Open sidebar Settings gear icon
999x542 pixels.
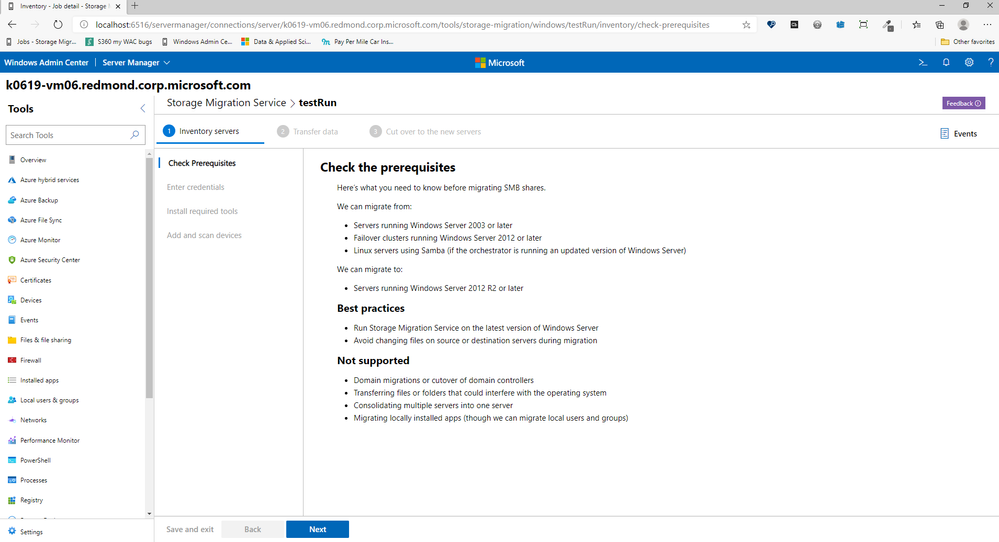pyautogui.click(x=11, y=531)
